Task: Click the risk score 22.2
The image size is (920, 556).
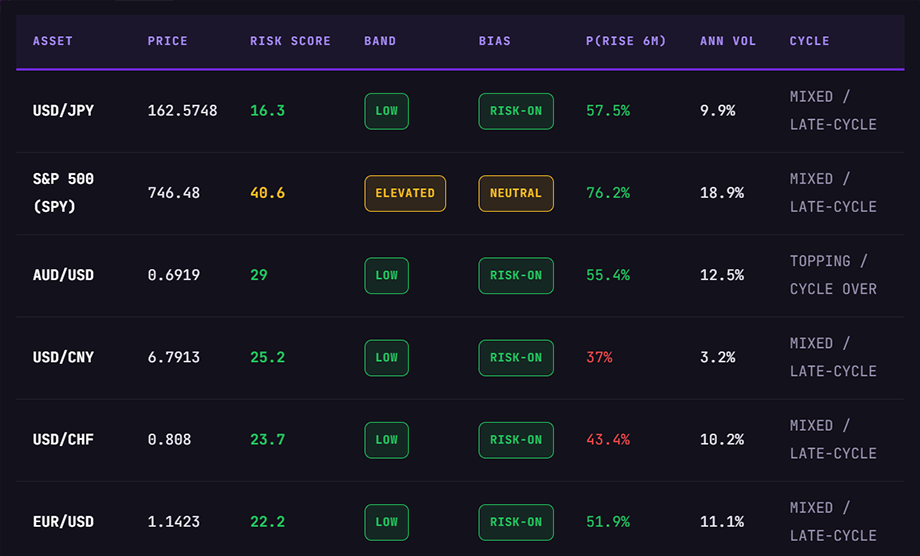Action: (x=268, y=521)
